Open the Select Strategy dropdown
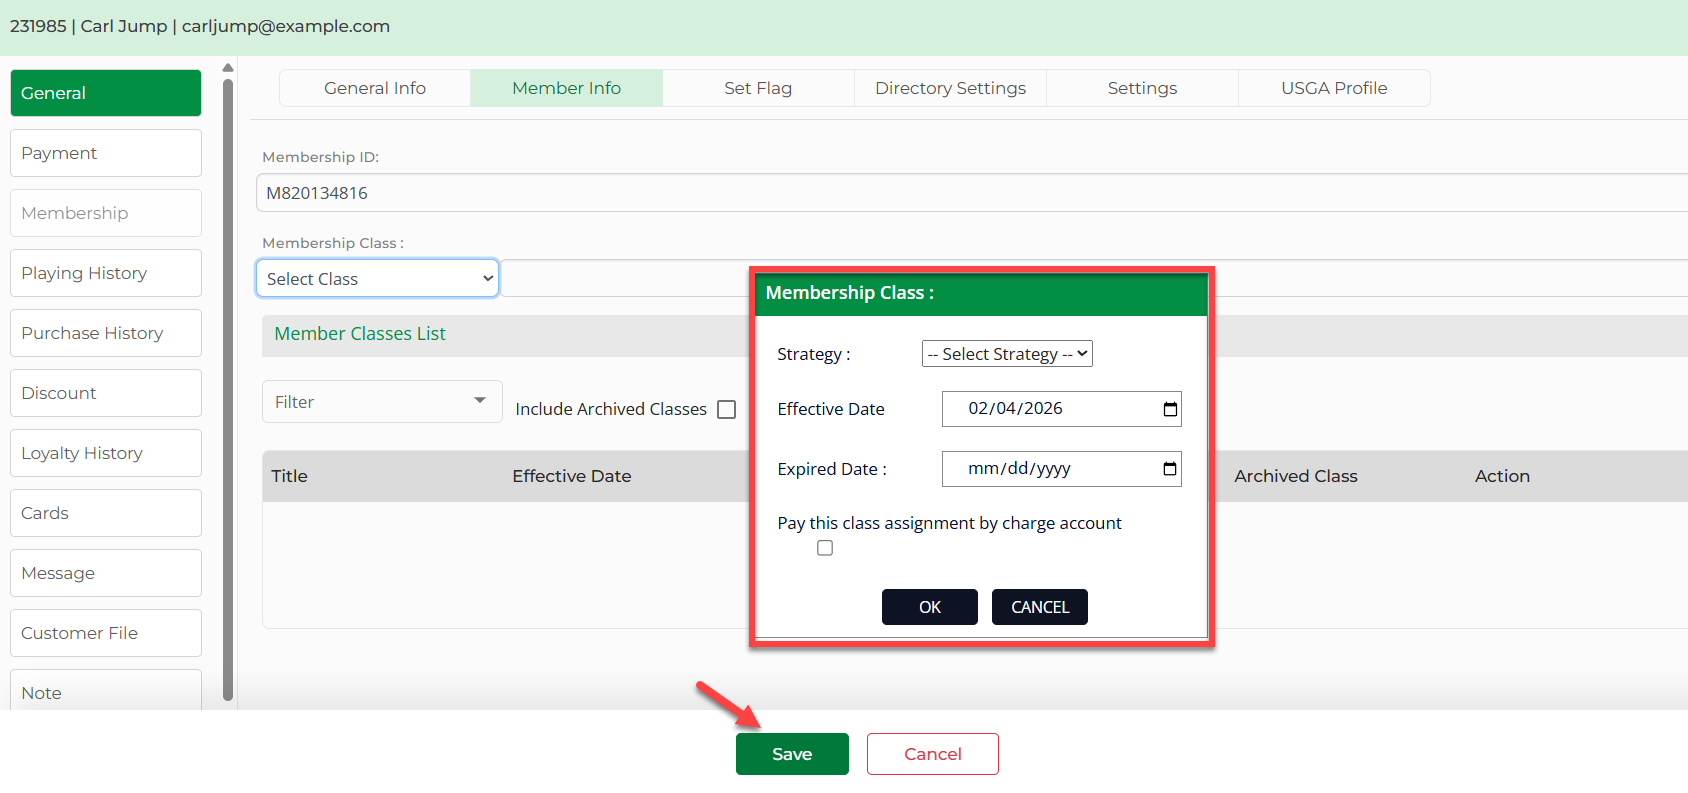 tap(1006, 354)
